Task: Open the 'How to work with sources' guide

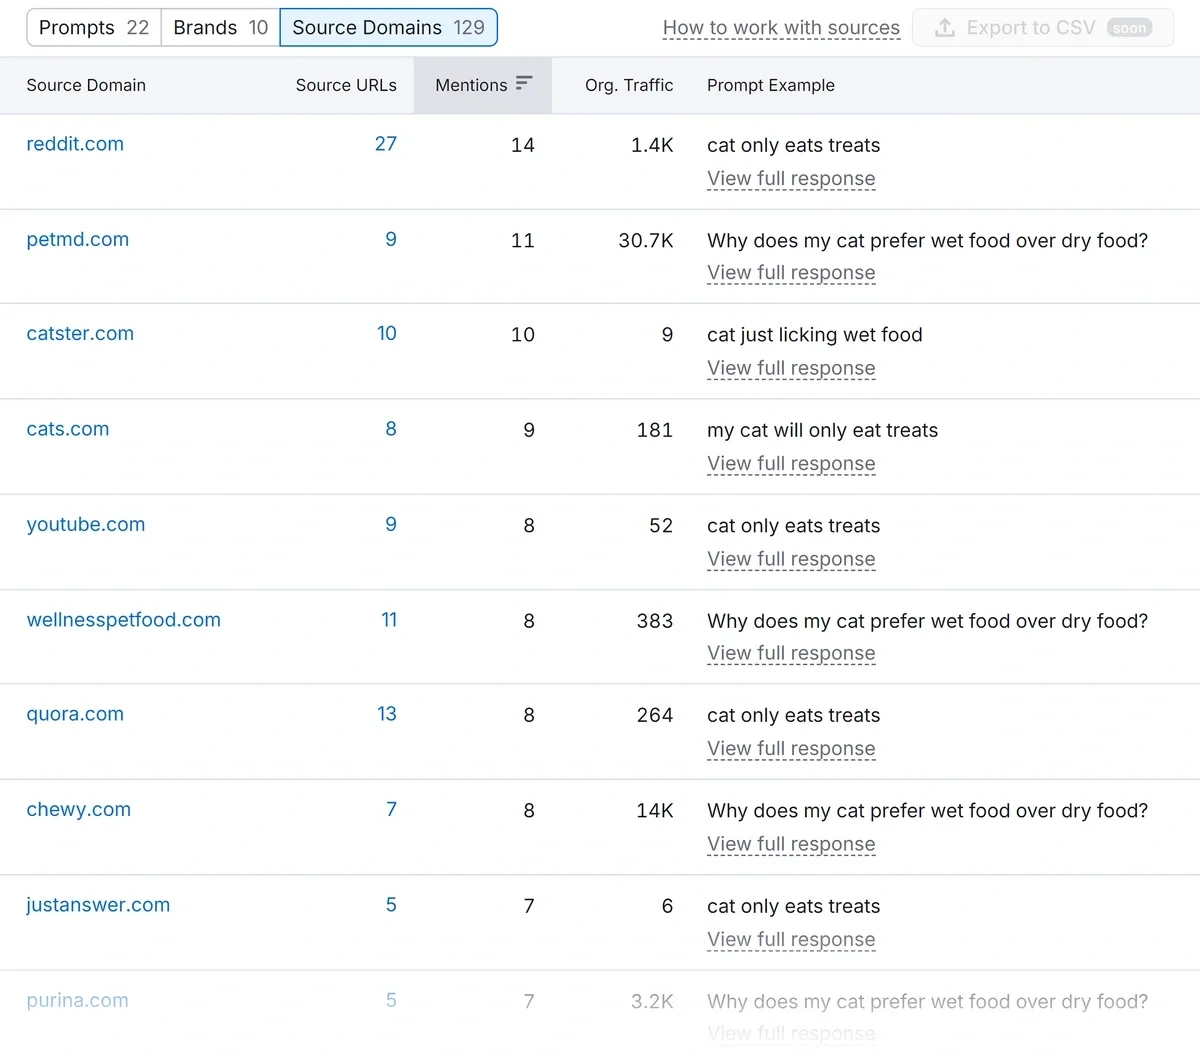Action: click(x=781, y=27)
